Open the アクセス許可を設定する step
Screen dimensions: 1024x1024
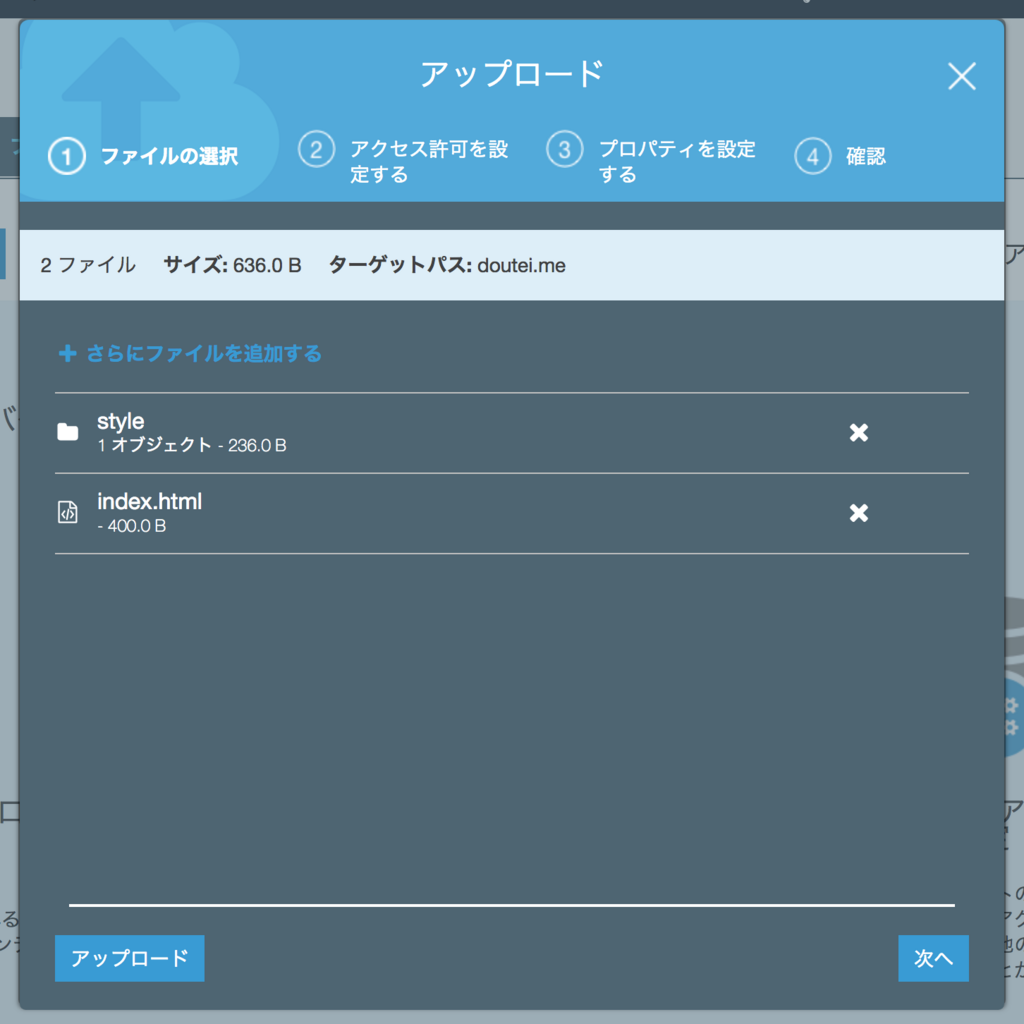430,156
